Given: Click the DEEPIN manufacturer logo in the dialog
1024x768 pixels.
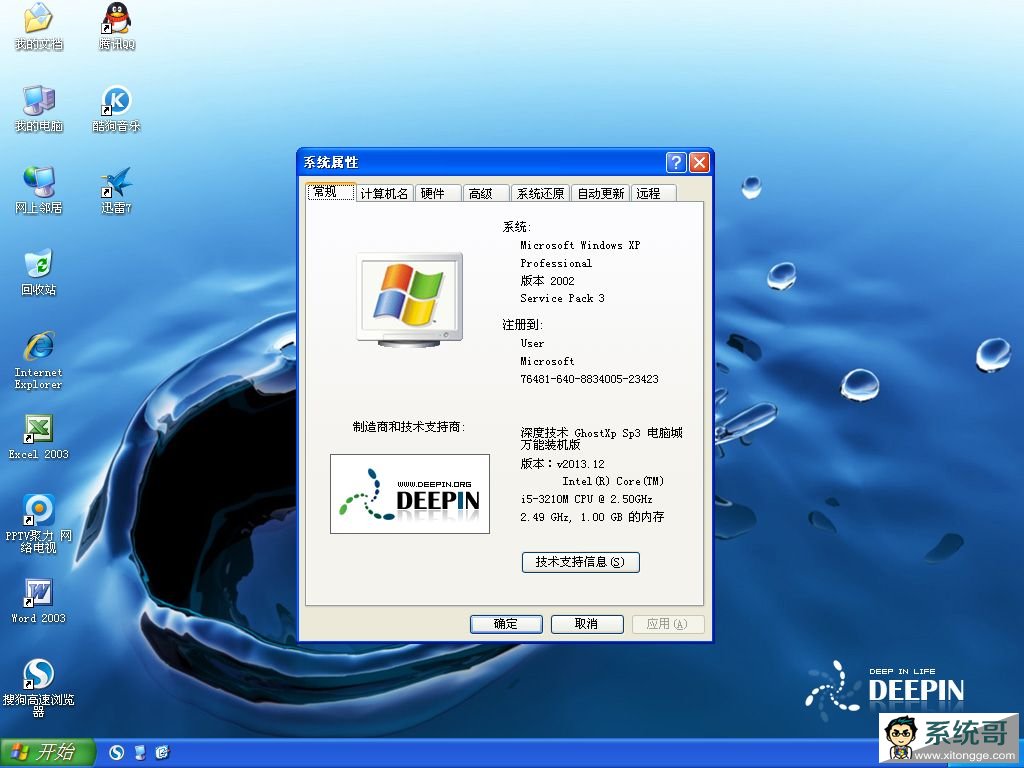Looking at the screenshot, I should [409, 494].
